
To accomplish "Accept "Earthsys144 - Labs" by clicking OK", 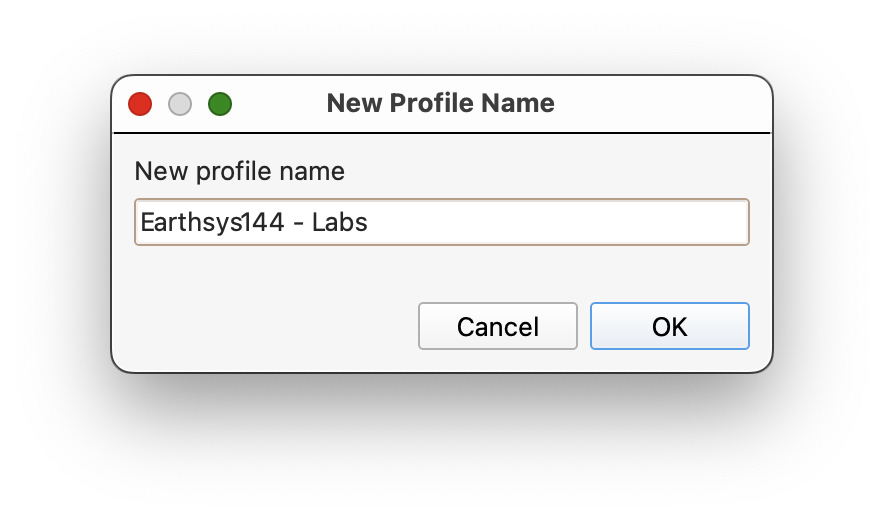I will point(669,326).
